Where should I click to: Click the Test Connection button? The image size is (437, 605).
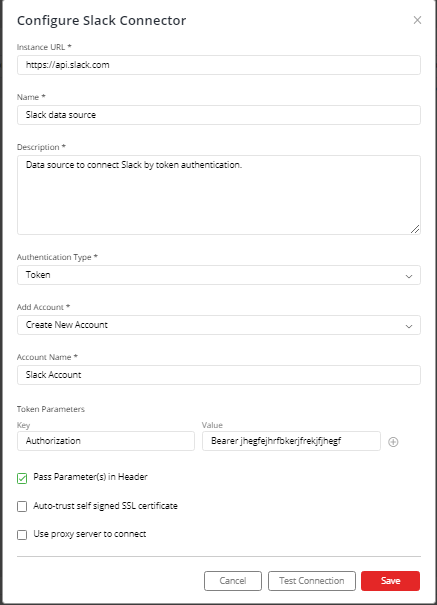(x=312, y=581)
